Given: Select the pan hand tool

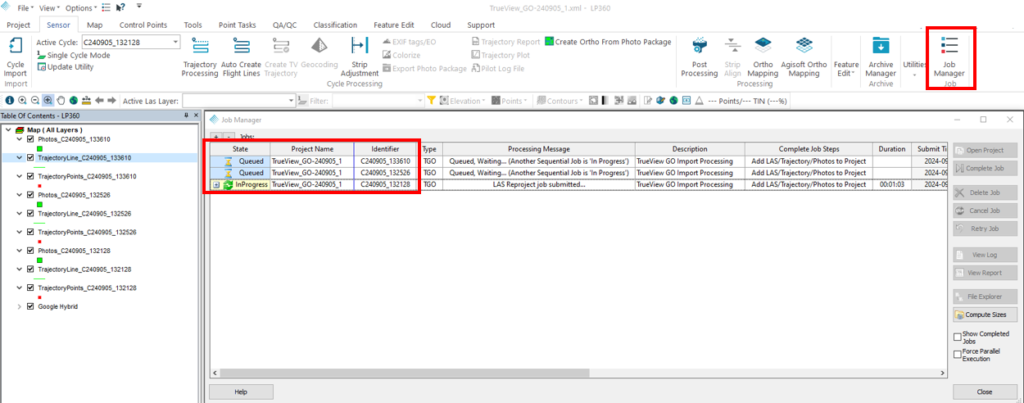Looking at the screenshot, I should tap(61, 101).
